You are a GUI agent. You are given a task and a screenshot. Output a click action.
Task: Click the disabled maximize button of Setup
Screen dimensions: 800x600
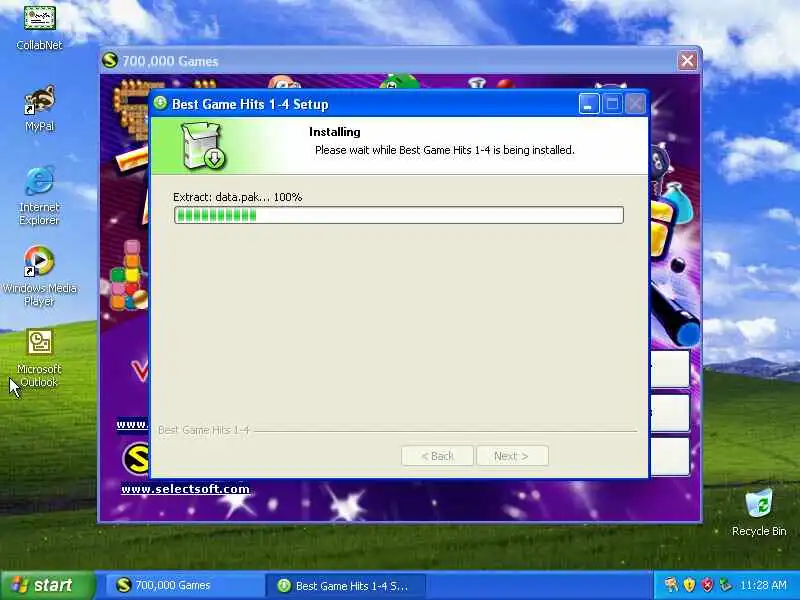coord(612,104)
